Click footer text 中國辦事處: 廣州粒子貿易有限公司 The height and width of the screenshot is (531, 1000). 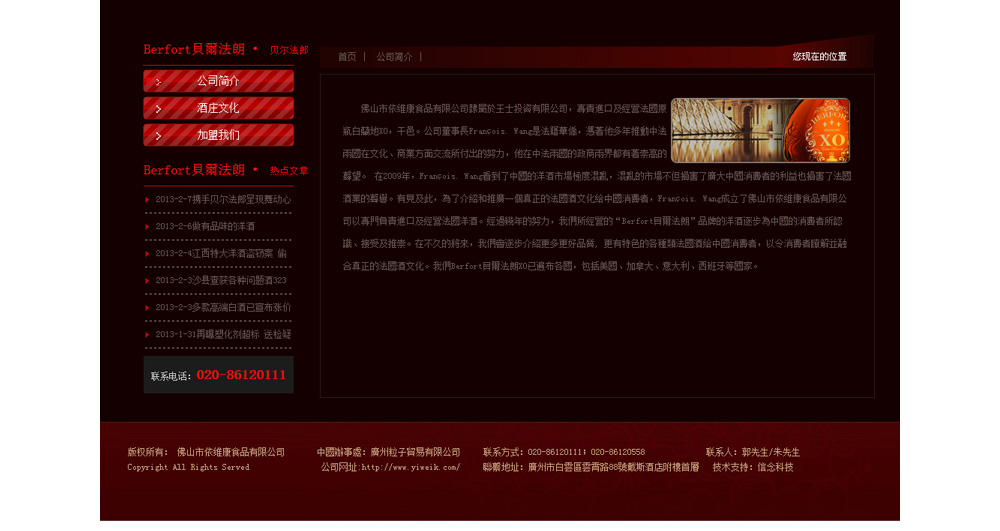[388, 452]
